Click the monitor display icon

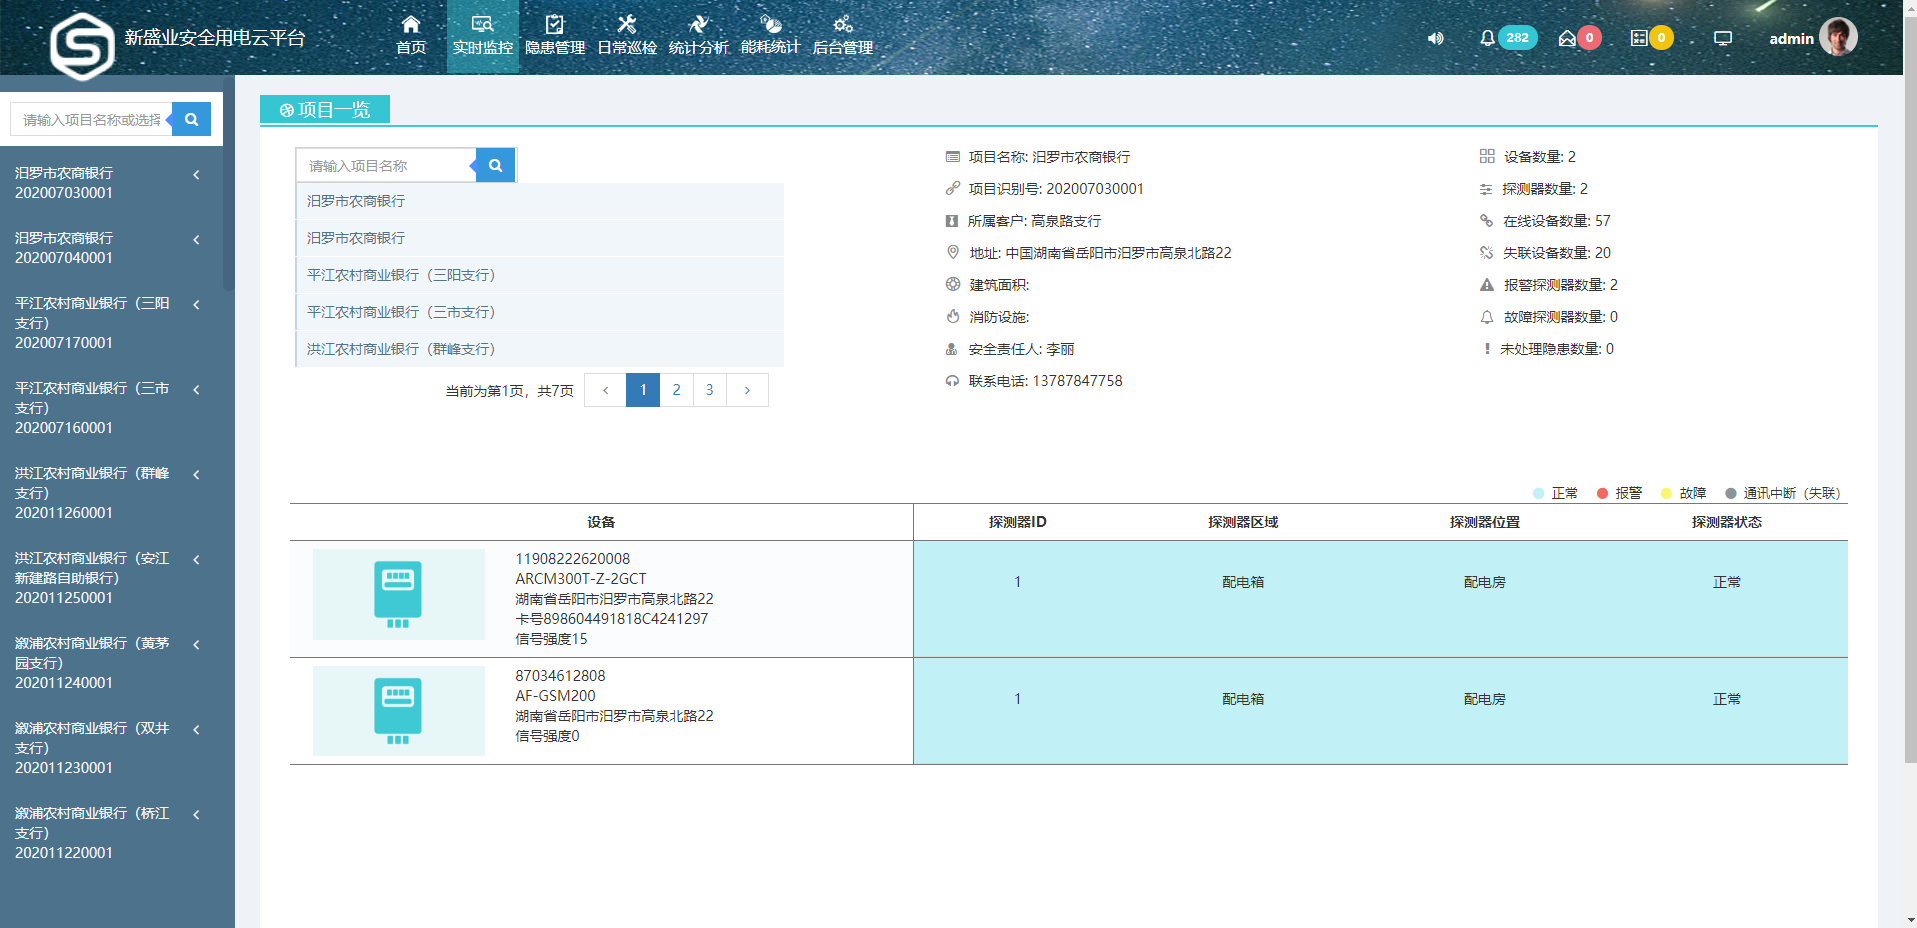click(1722, 38)
